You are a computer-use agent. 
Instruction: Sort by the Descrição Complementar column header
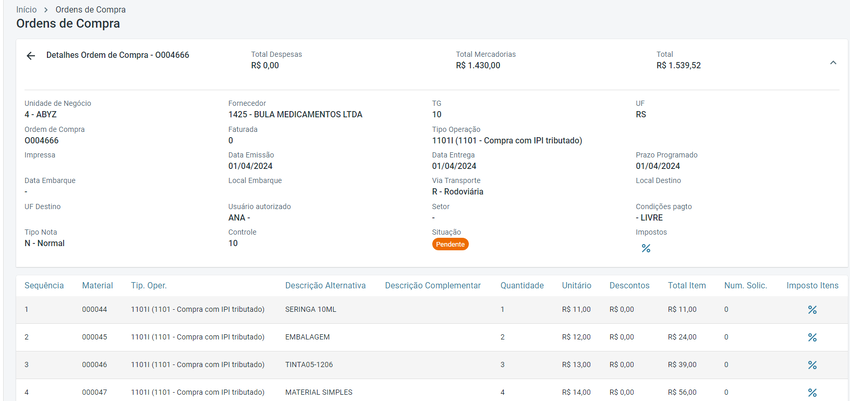pyautogui.click(x=433, y=286)
